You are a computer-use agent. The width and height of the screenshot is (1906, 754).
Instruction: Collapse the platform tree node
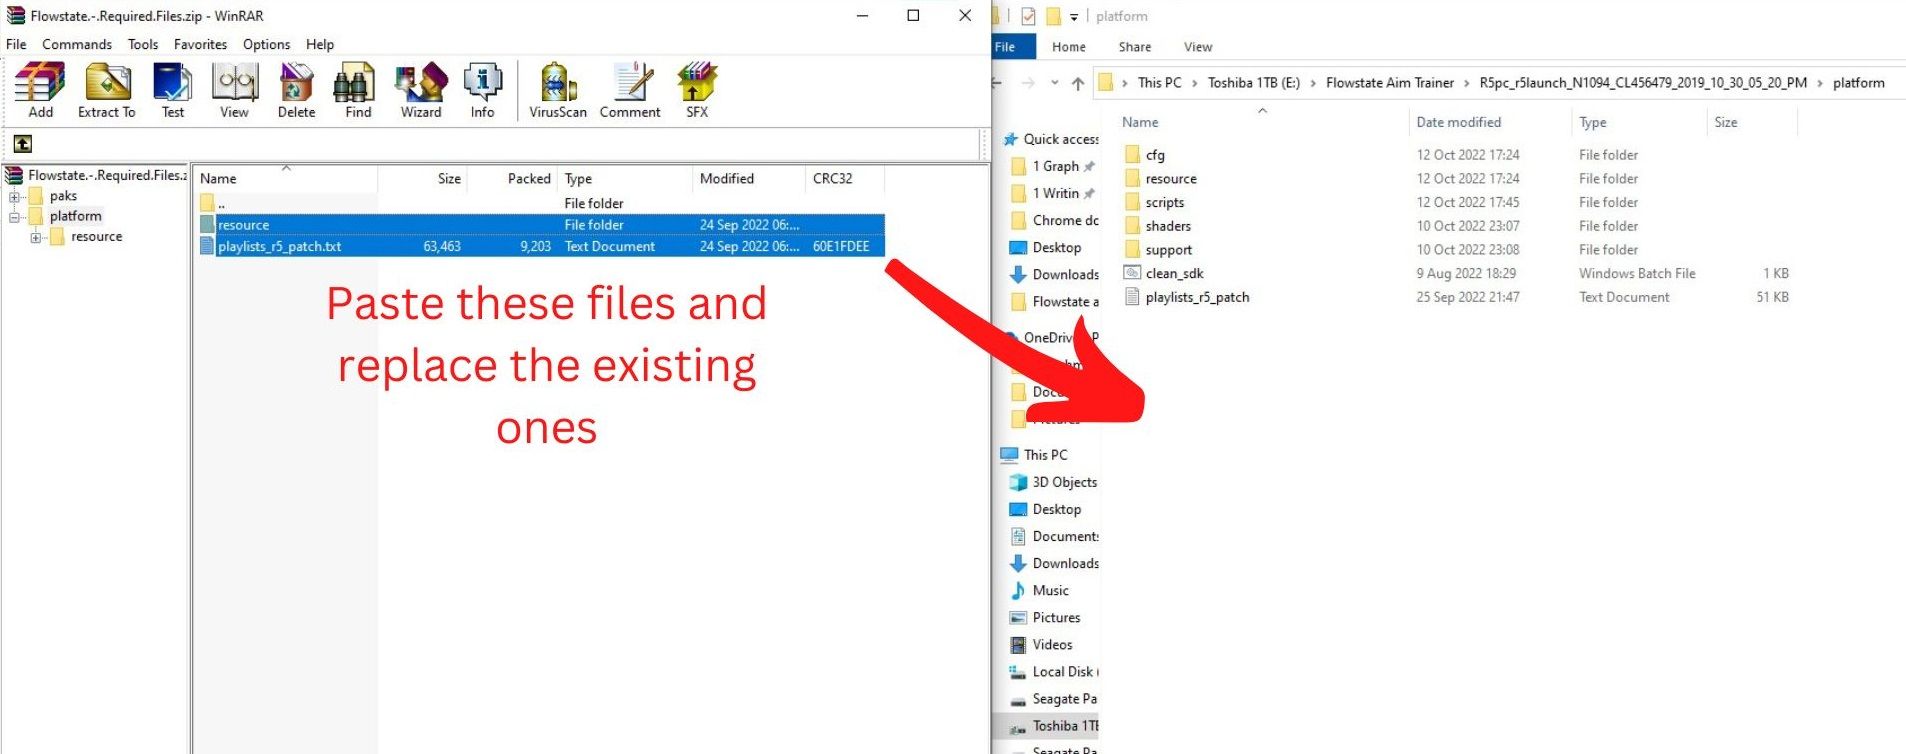14,217
